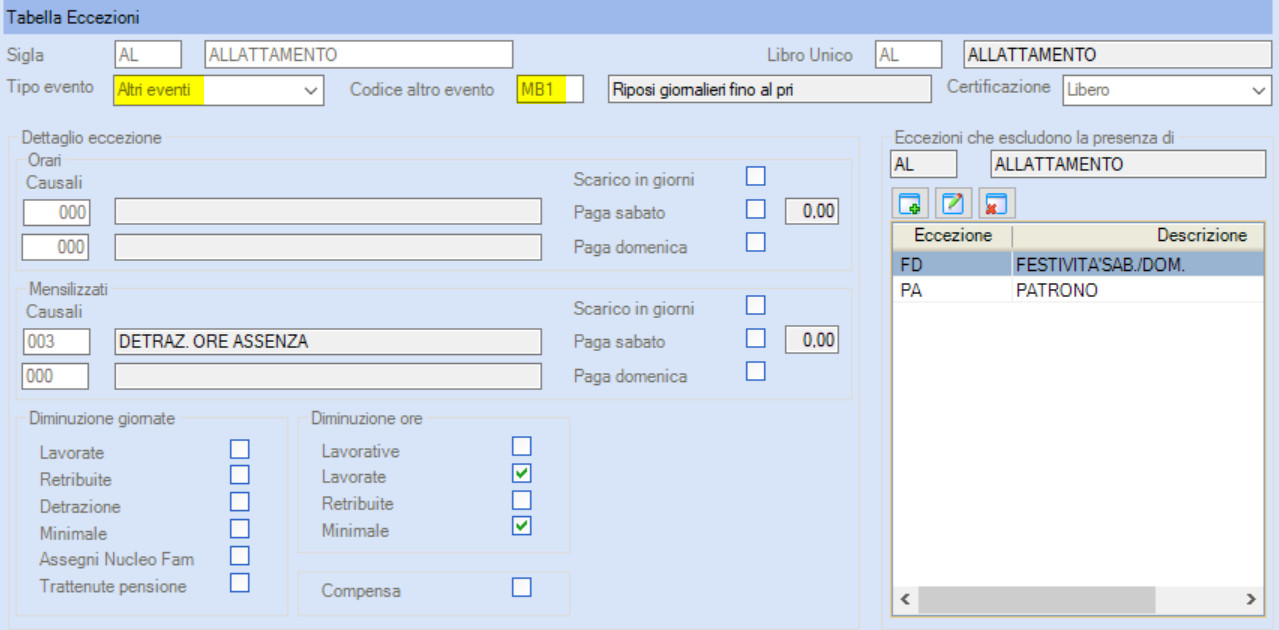Click the add exception icon above the table
The height and width of the screenshot is (630, 1279).
click(x=909, y=203)
